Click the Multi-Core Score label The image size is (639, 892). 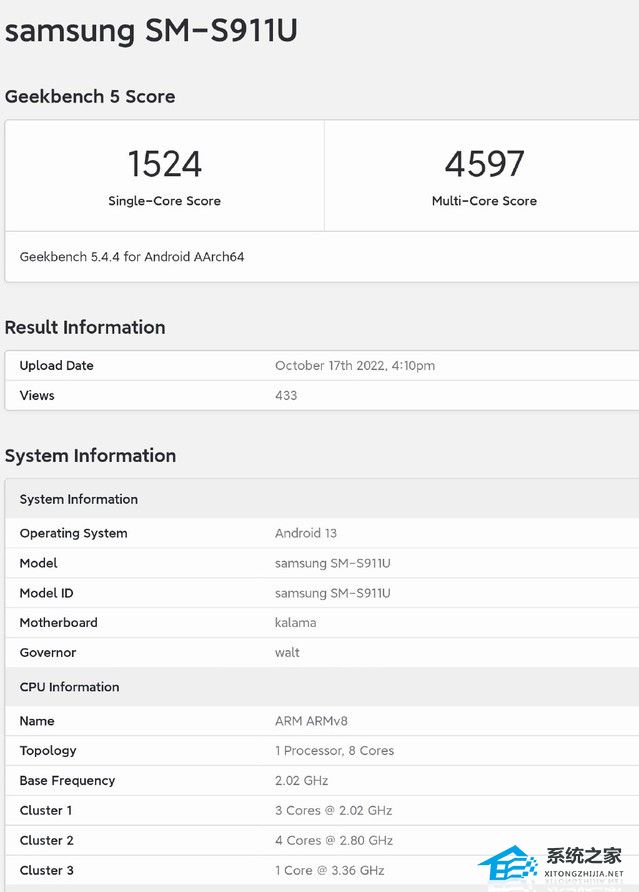(x=484, y=201)
